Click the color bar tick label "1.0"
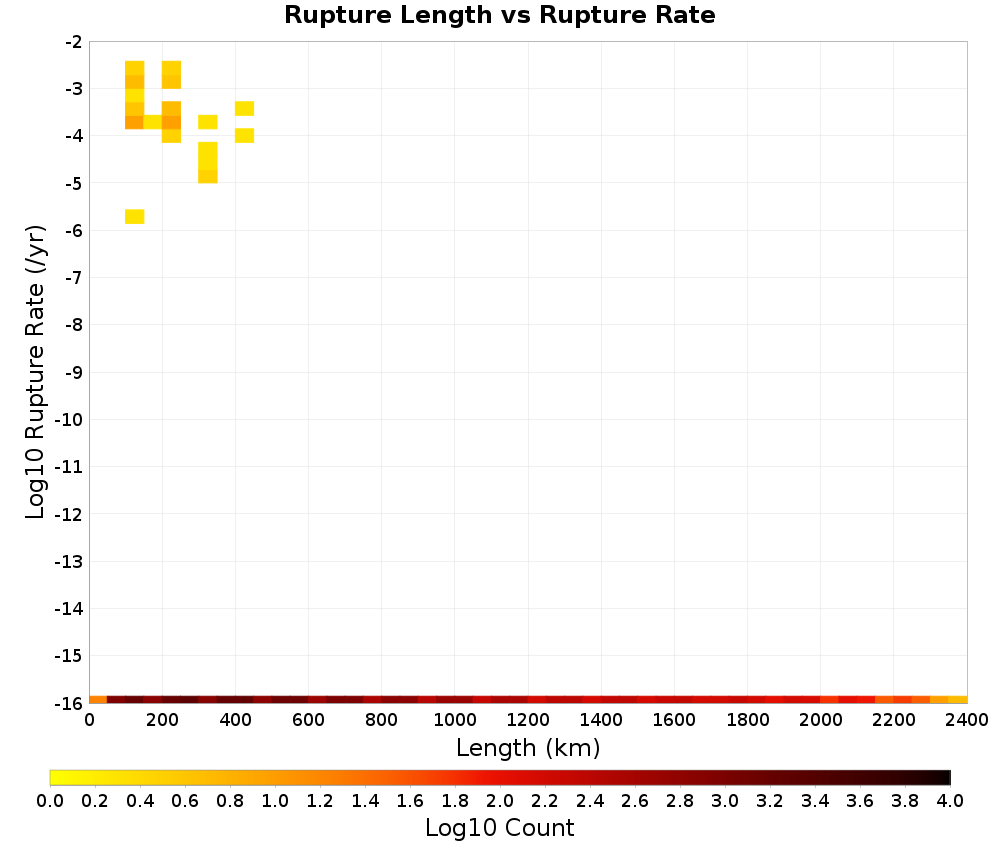1000x850 pixels. 275,801
